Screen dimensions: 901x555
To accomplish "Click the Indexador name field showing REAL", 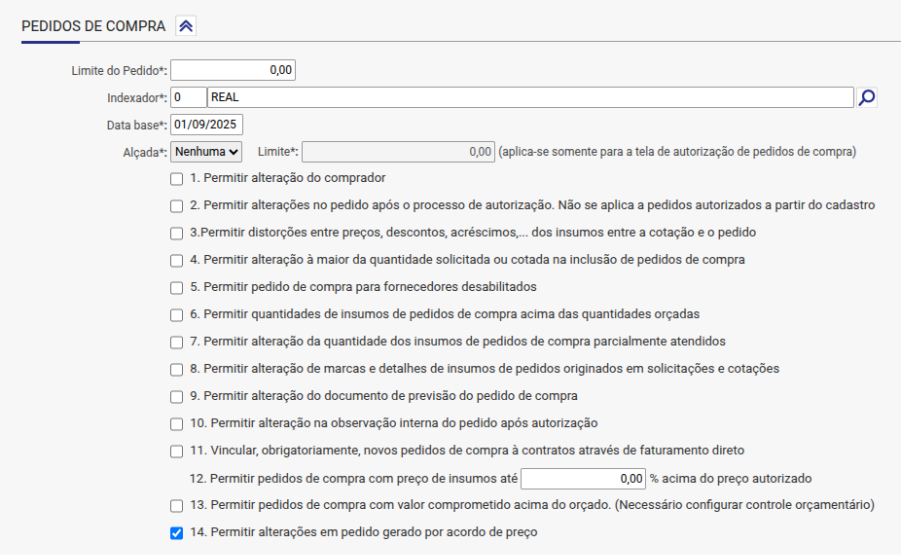I will 530,98.
